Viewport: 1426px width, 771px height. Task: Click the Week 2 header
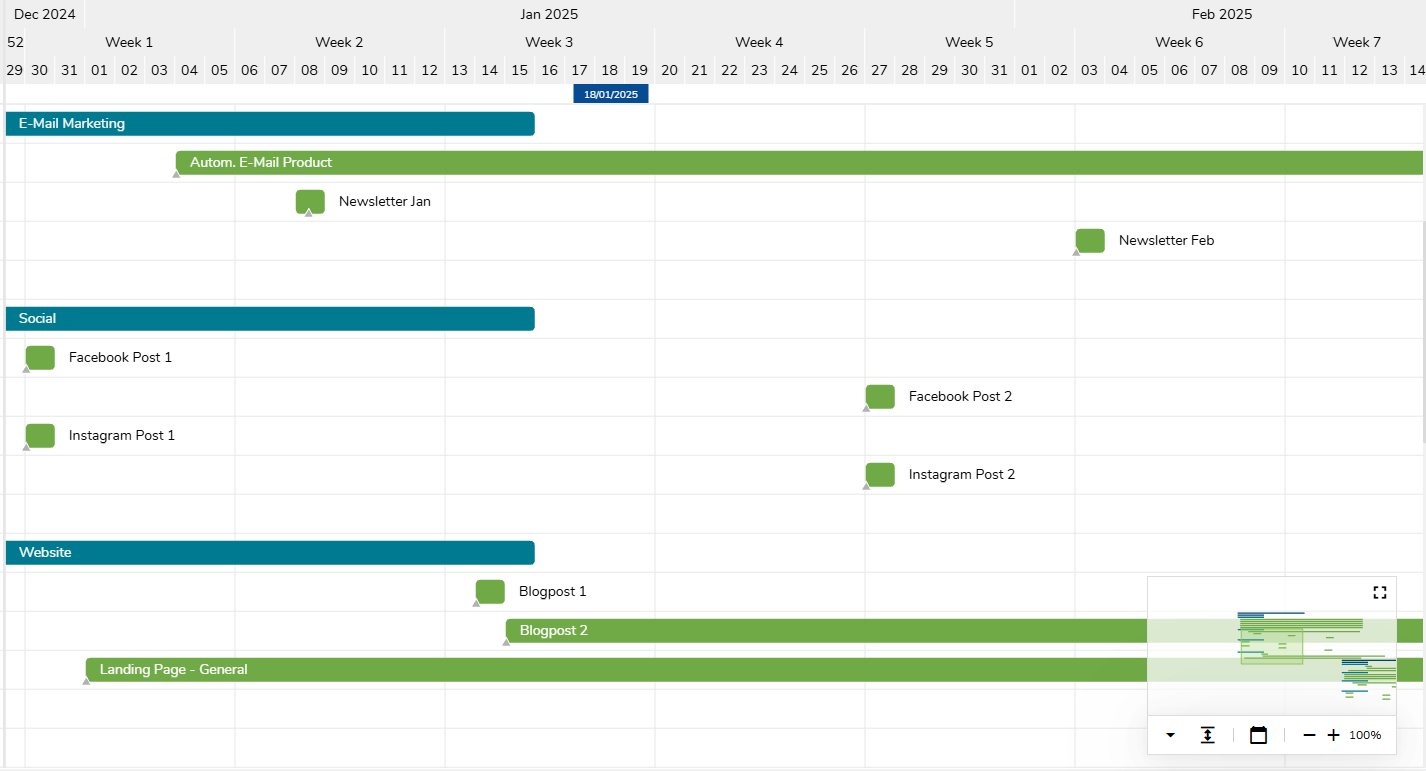pos(339,42)
